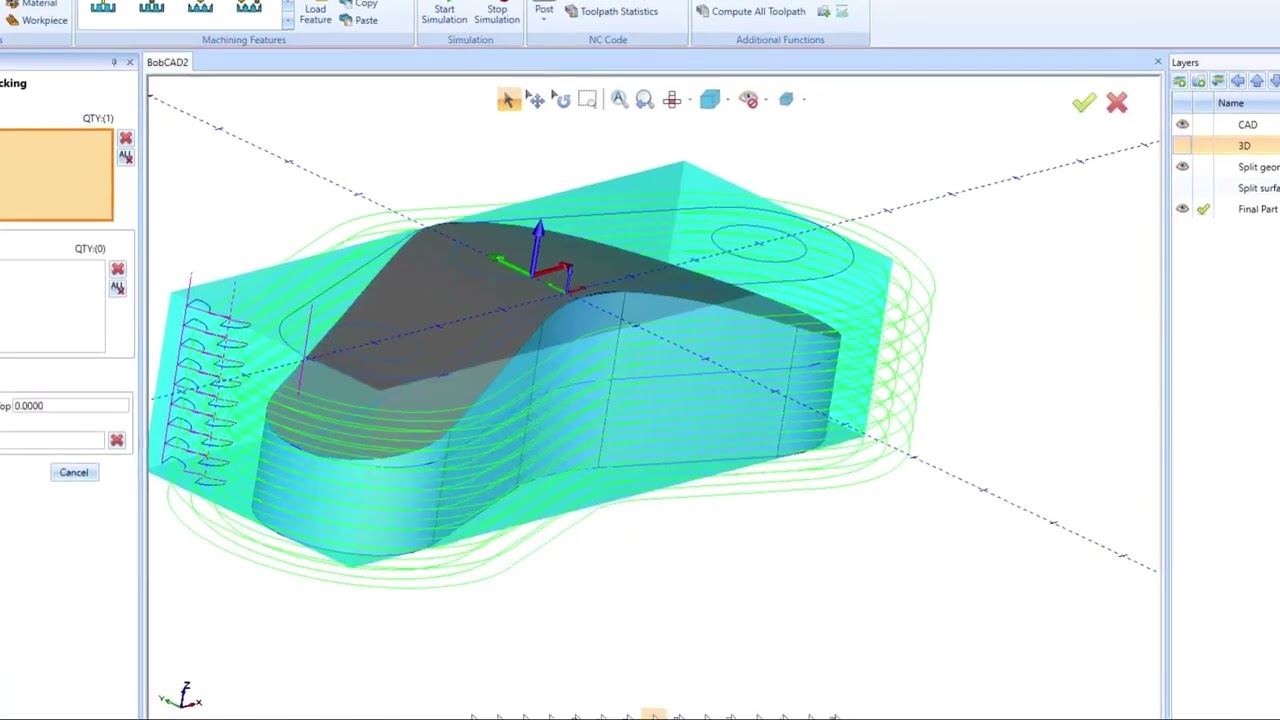Open Toolpath Statistics
Image resolution: width=1280 pixels, height=720 pixels.
611,11
